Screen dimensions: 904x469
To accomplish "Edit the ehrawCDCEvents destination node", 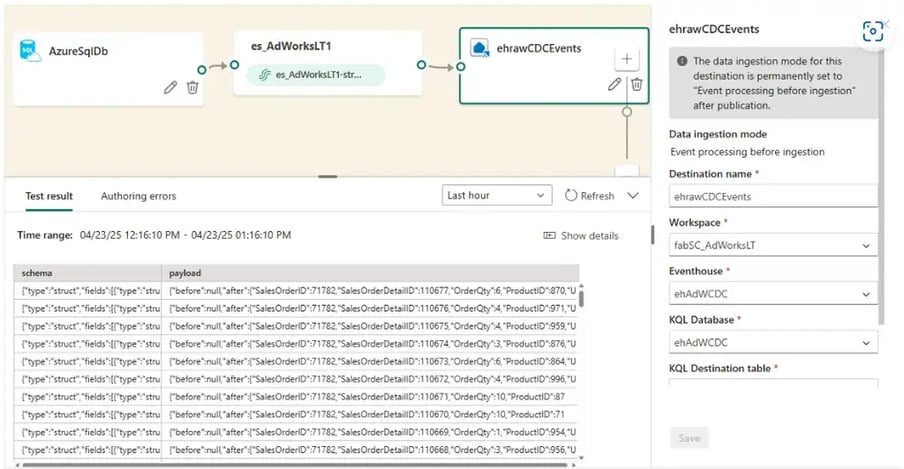I will (615, 84).
